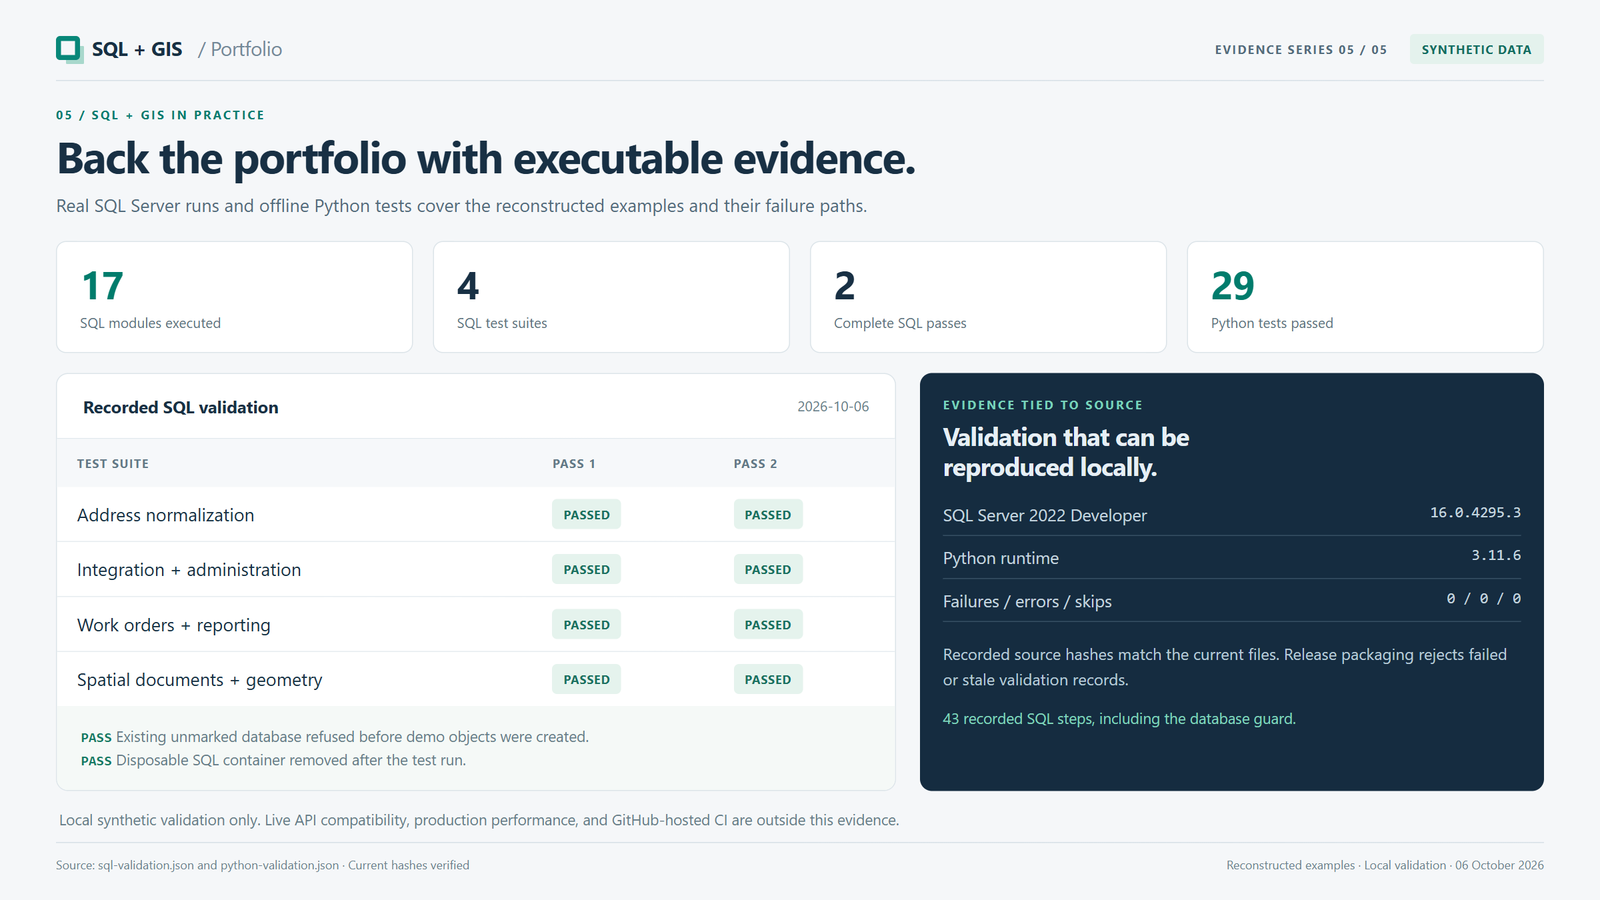Click Pass 1 PASSED badge for Address normalization
This screenshot has width=1600, height=900.
coord(586,514)
